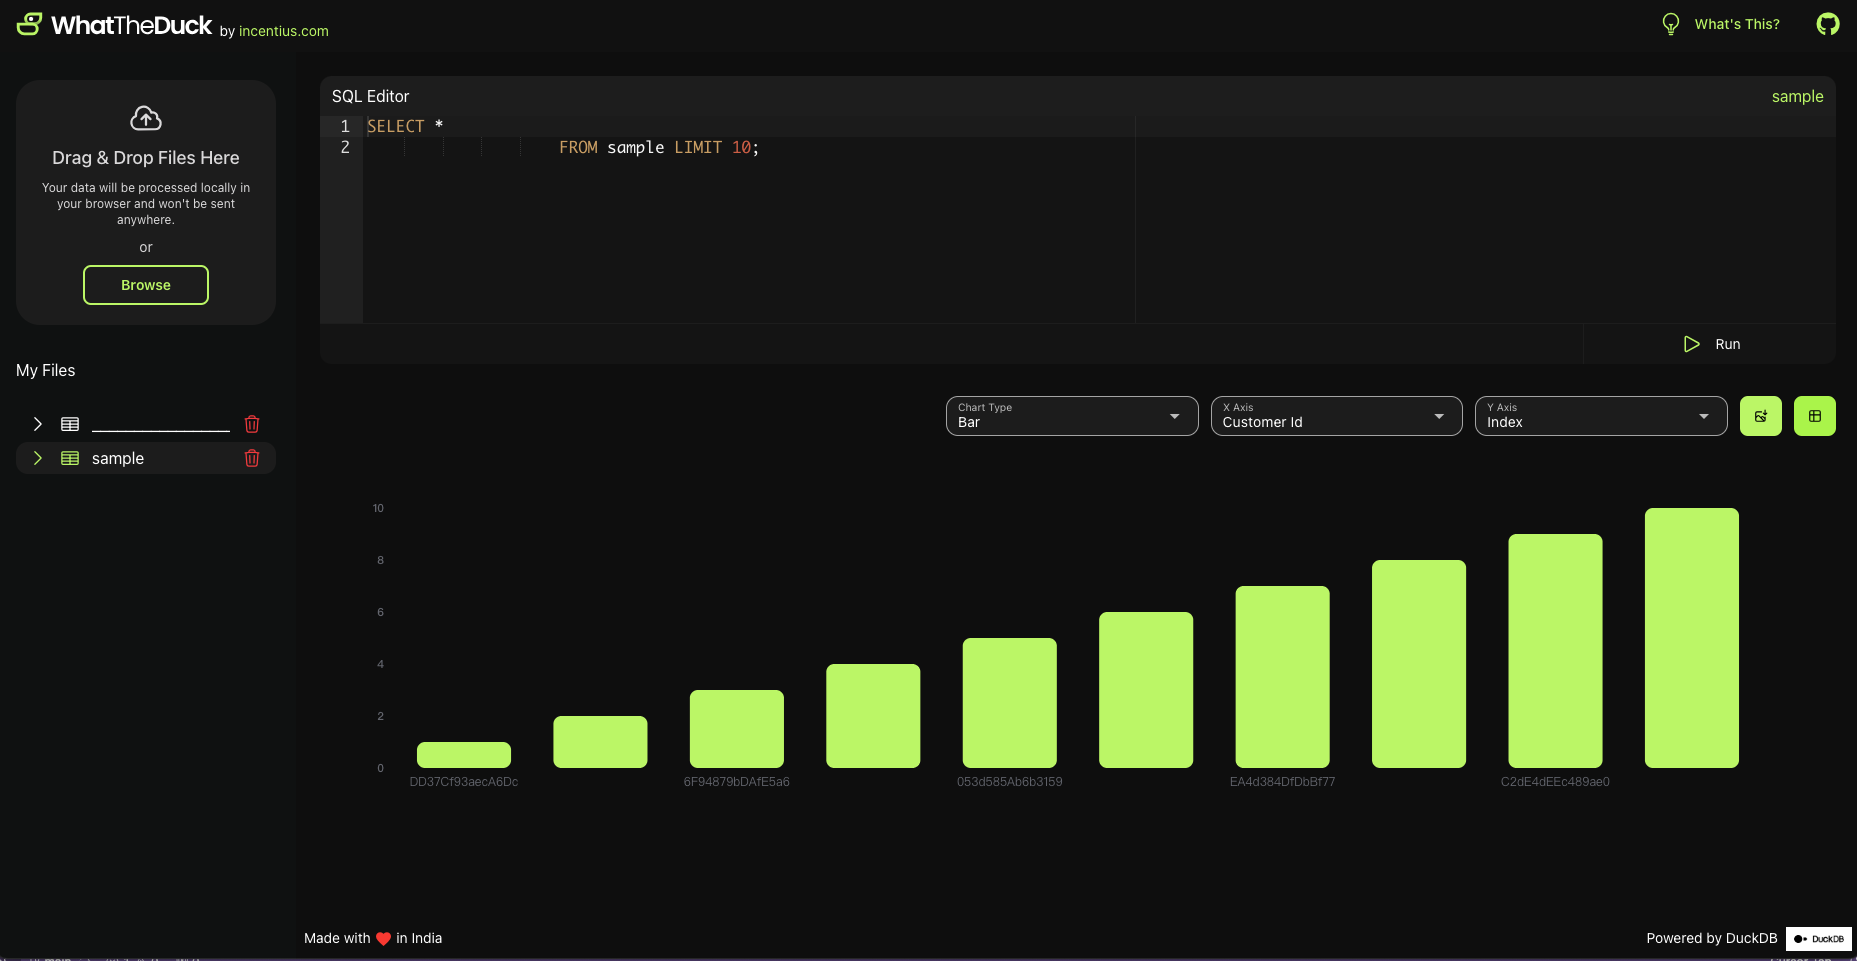Click the bar labeled 053d585Ab6b3159
The image size is (1857, 961).
(1010, 703)
